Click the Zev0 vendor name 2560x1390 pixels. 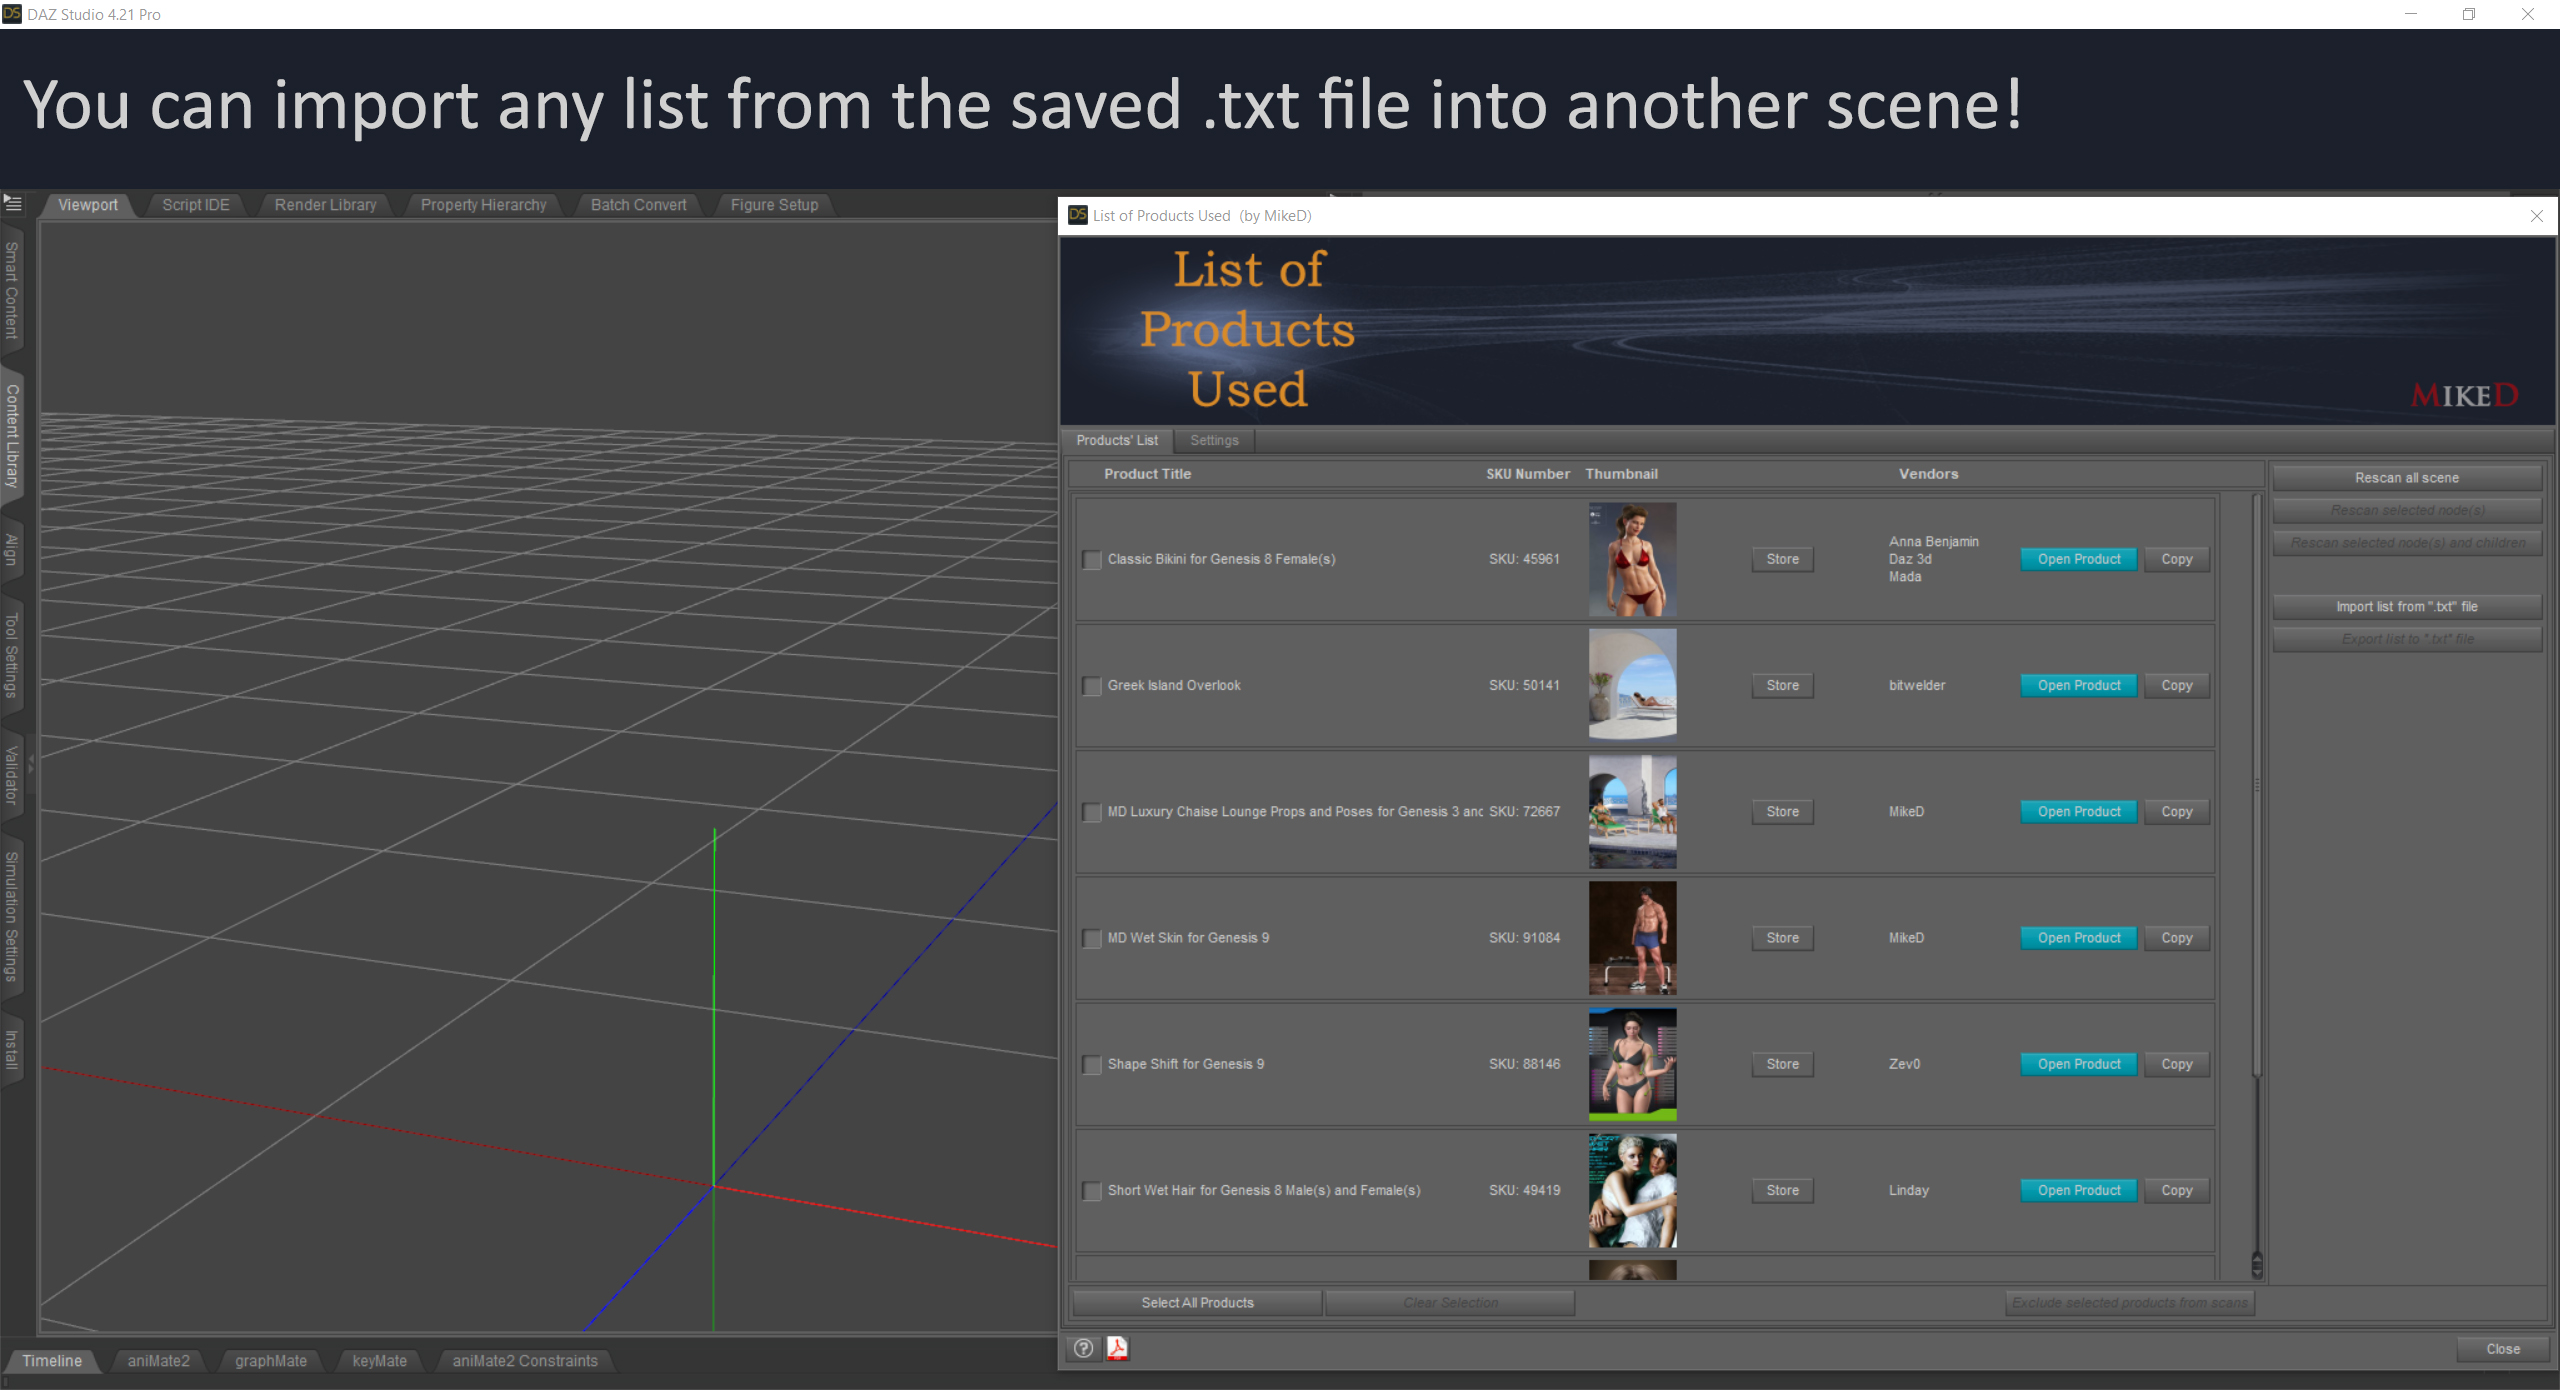click(x=1904, y=1064)
